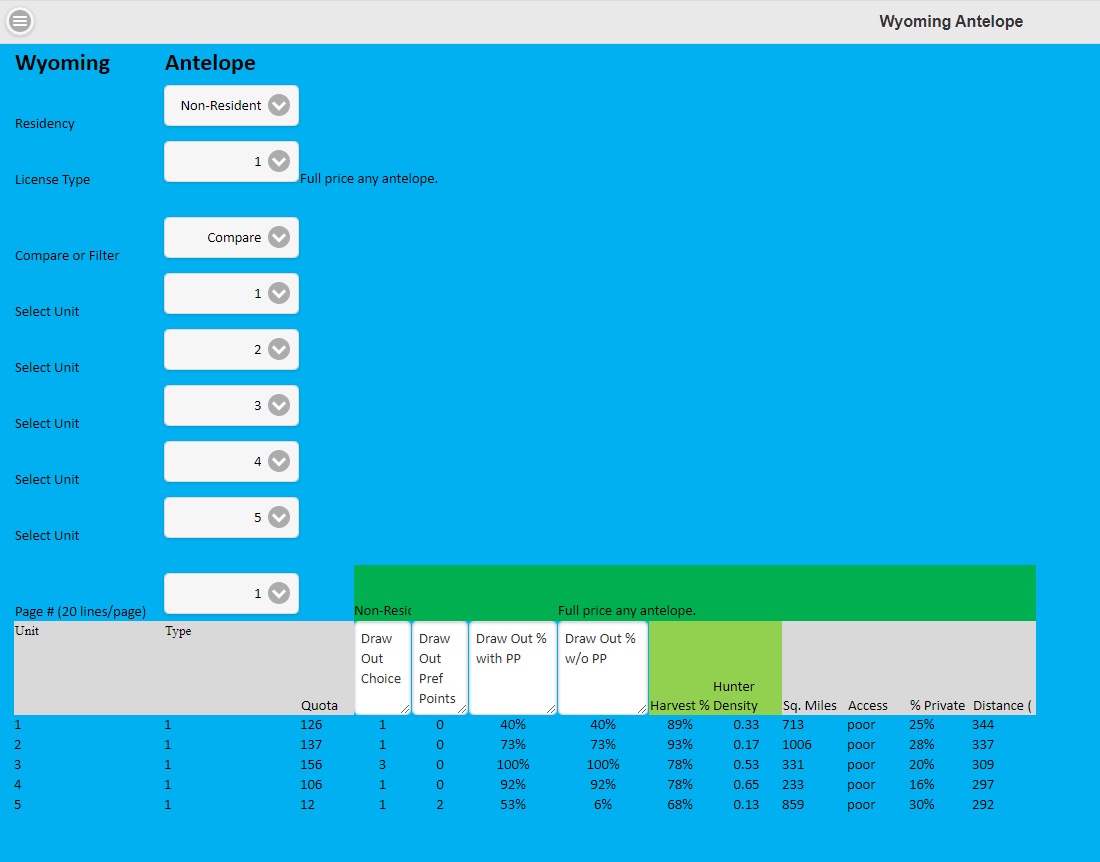Open the hamburger menu icon
This screenshot has width=1100, height=862.
(20, 21)
